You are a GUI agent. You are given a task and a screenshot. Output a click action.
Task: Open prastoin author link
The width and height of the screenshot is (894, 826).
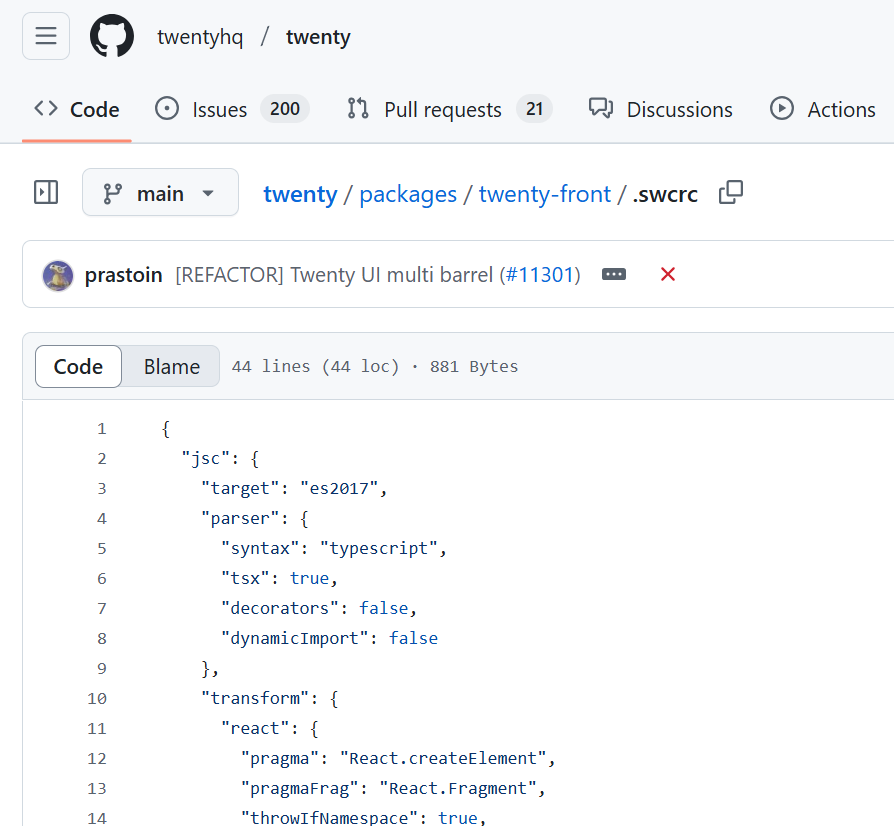click(124, 275)
